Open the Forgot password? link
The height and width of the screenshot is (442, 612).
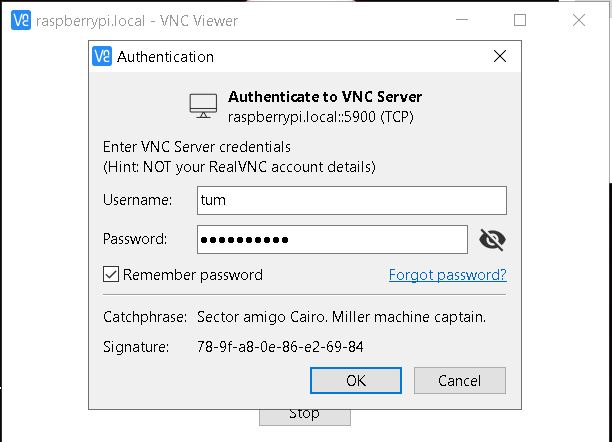(447, 274)
